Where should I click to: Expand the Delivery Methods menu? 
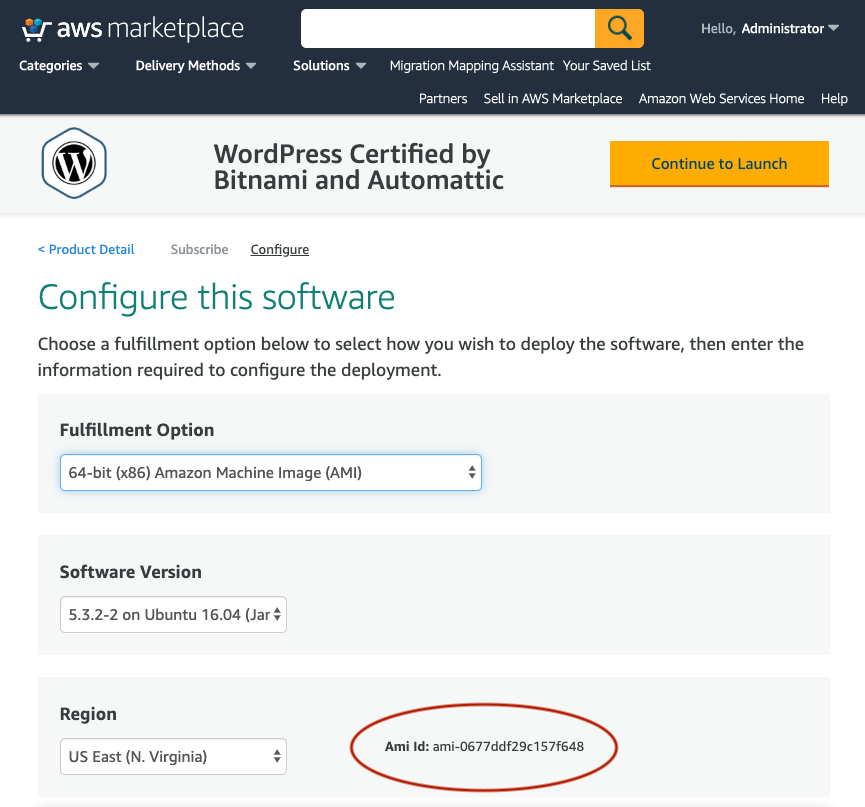[196, 66]
